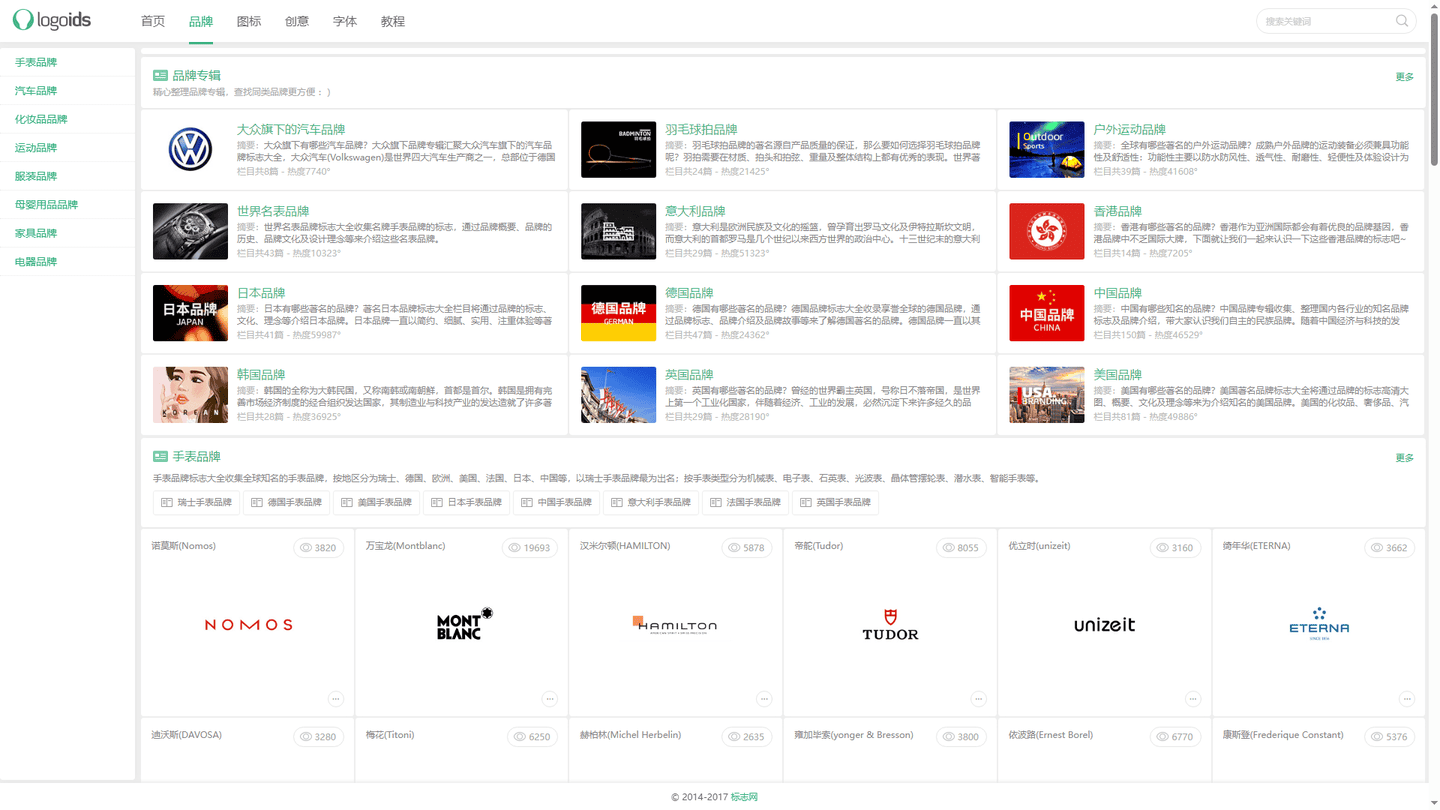Click the view count badge 19693
This screenshot has width=1440, height=810.
[530, 548]
